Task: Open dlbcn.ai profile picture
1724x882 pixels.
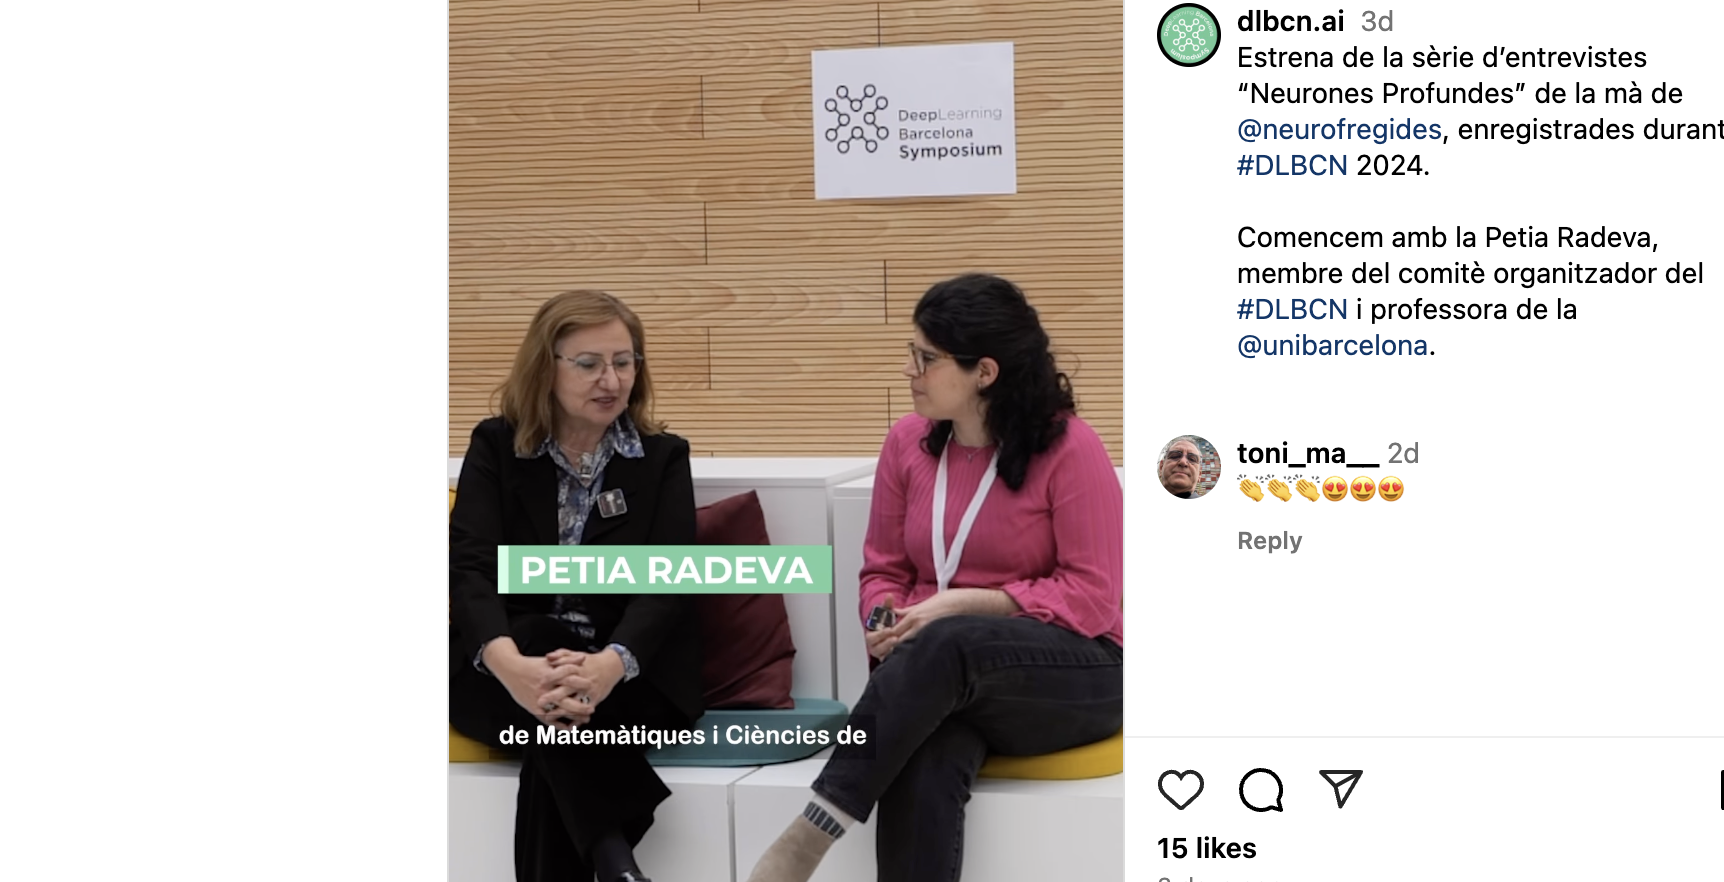Action: 1189,36
